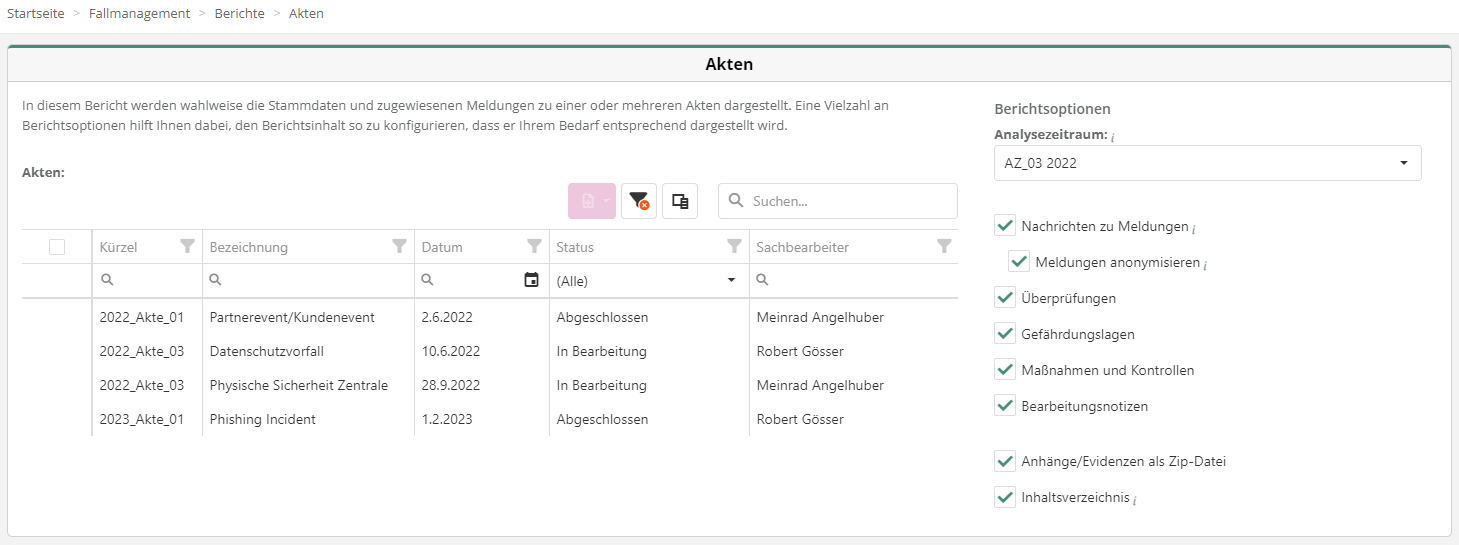The width and height of the screenshot is (1459, 545).
Task: Click filter icon in Sachbearbeiter column header
Action: 944,247
